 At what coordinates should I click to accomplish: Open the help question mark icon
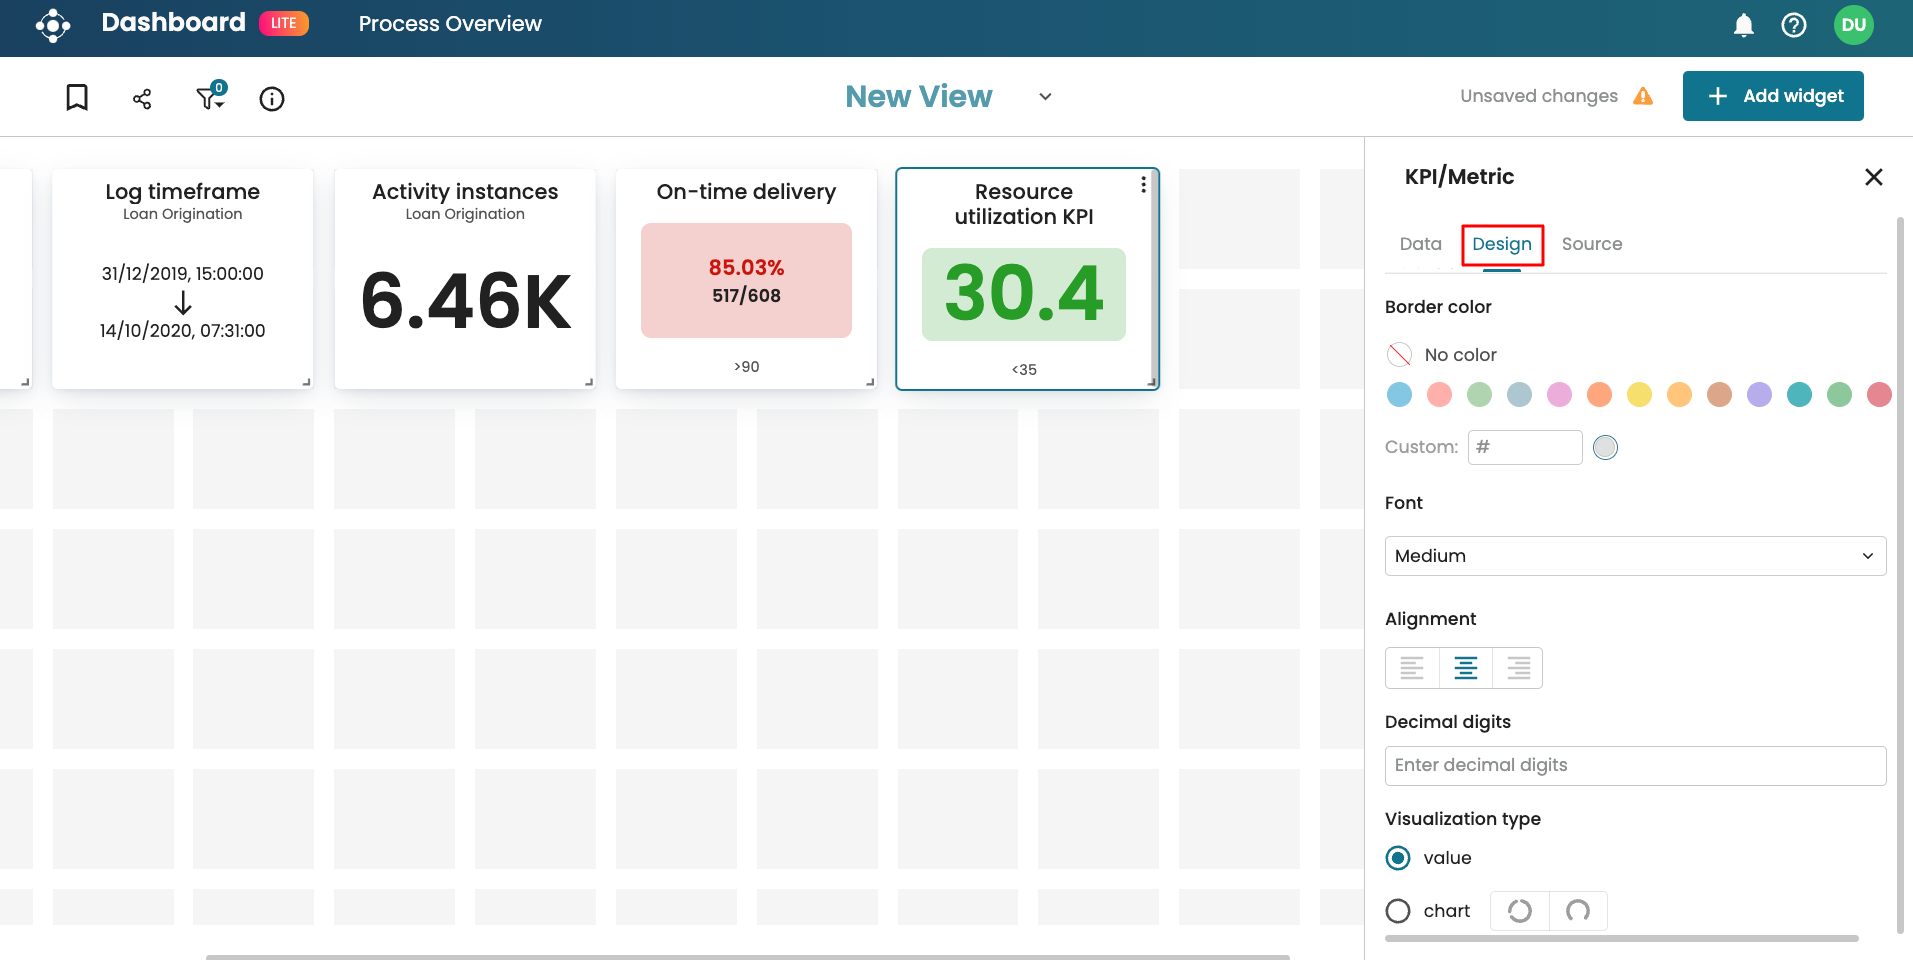(x=1794, y=25)
